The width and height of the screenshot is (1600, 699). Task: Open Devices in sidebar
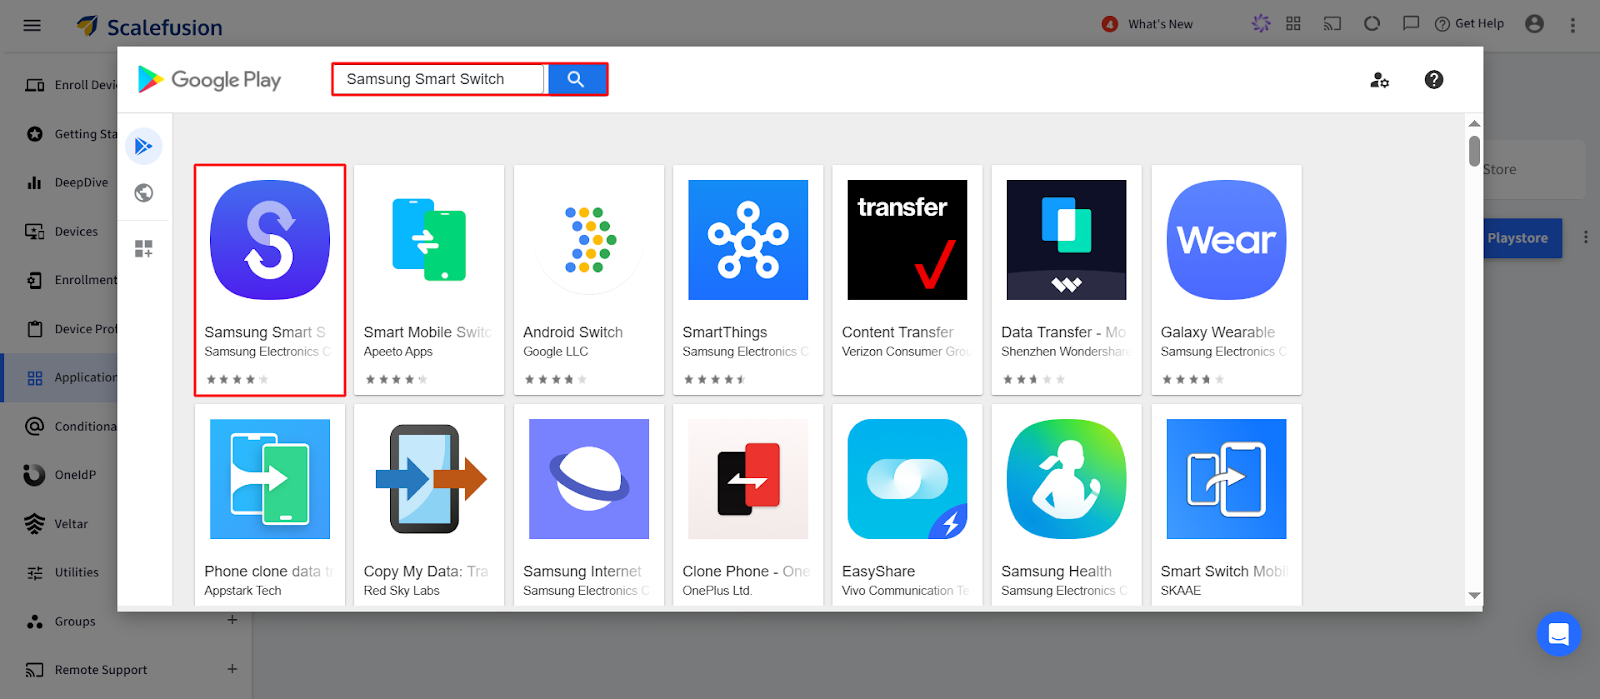[x=62, y=231]
